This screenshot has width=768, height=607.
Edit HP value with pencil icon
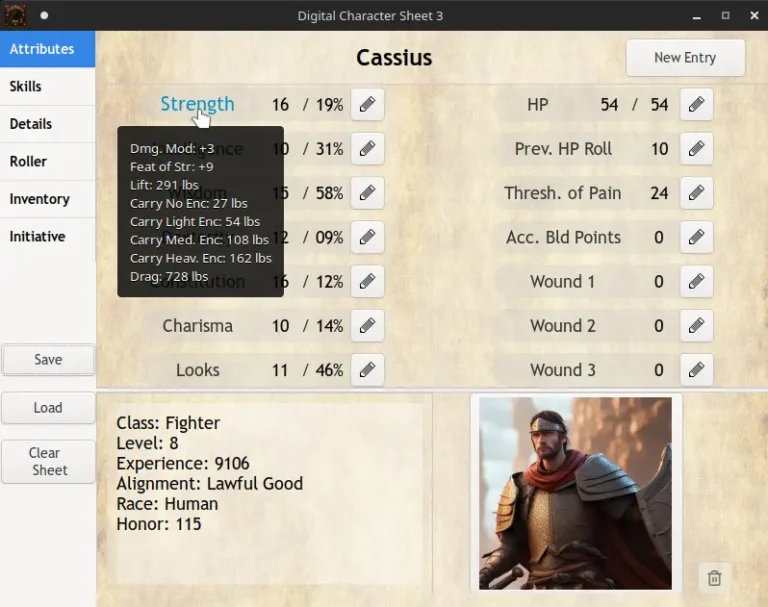[696, 104]
